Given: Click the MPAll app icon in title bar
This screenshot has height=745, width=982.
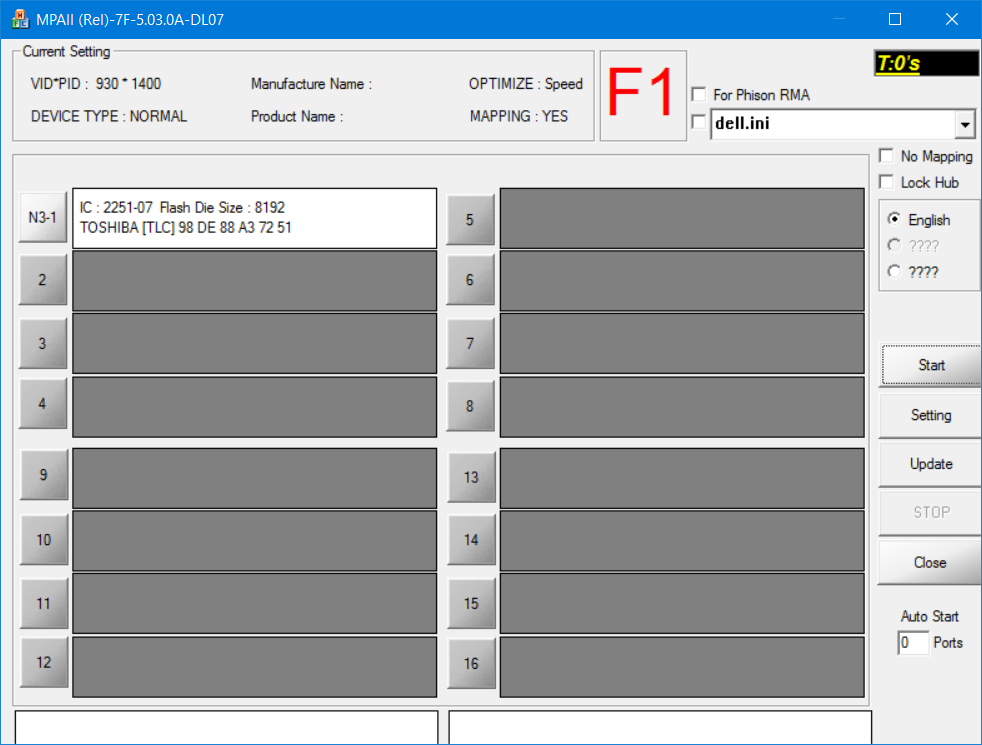Looking at the screenshot, I should click(x=20, y=19).
